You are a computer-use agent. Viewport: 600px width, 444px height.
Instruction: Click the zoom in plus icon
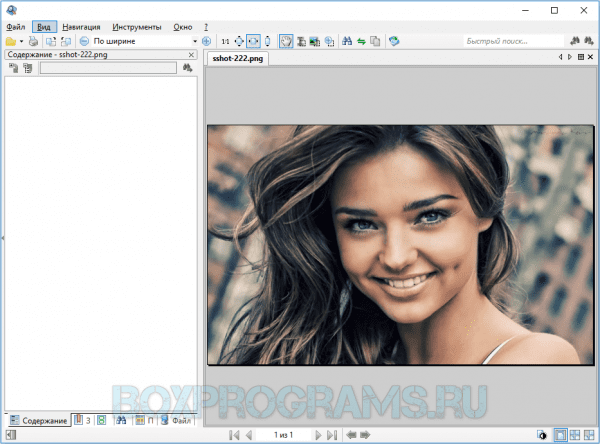coord(206,41)
